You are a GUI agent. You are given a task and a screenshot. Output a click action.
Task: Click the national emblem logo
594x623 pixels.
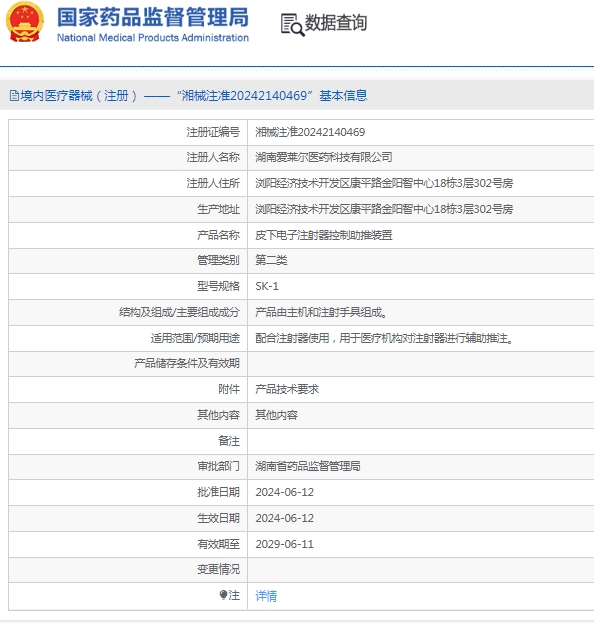24,22
